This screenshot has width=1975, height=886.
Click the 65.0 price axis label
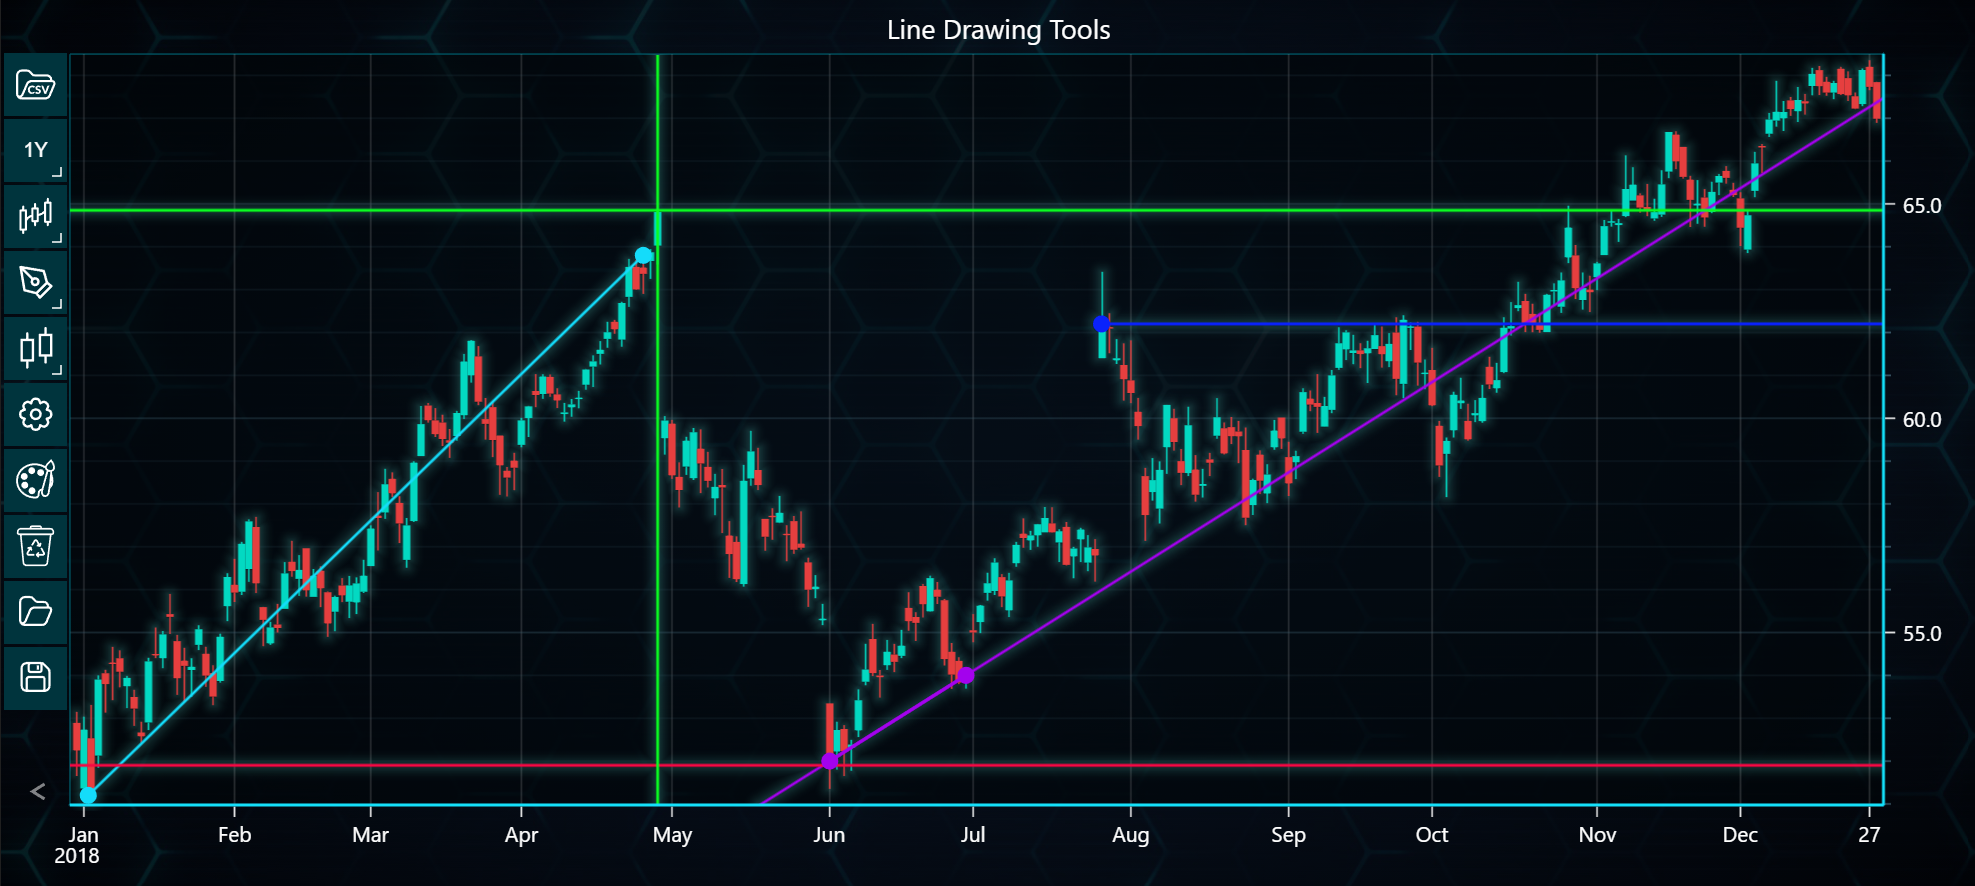1921,206
